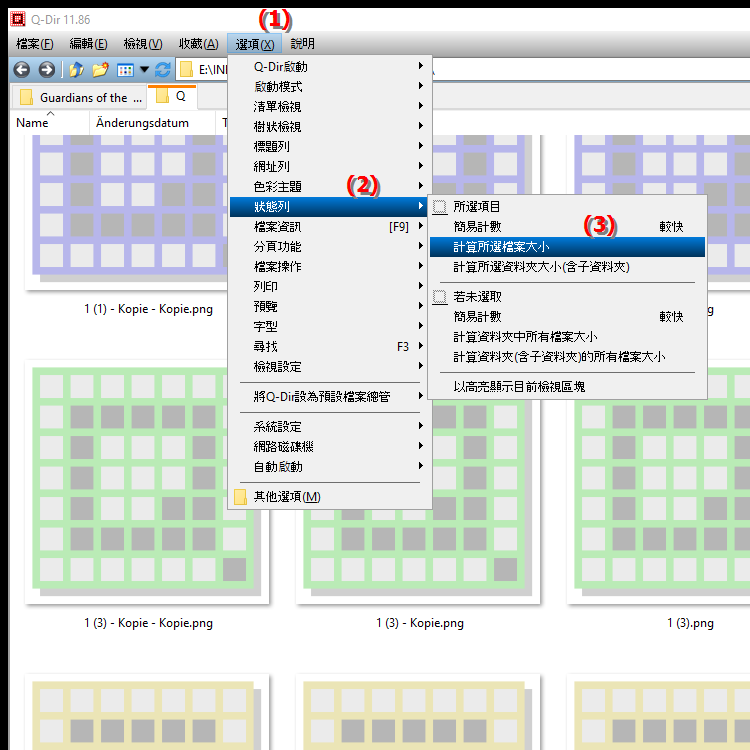The width and height of the screenshot is (750, 750).
Task: Open the 檢視設定 submenu
Action: coord(330,367)
